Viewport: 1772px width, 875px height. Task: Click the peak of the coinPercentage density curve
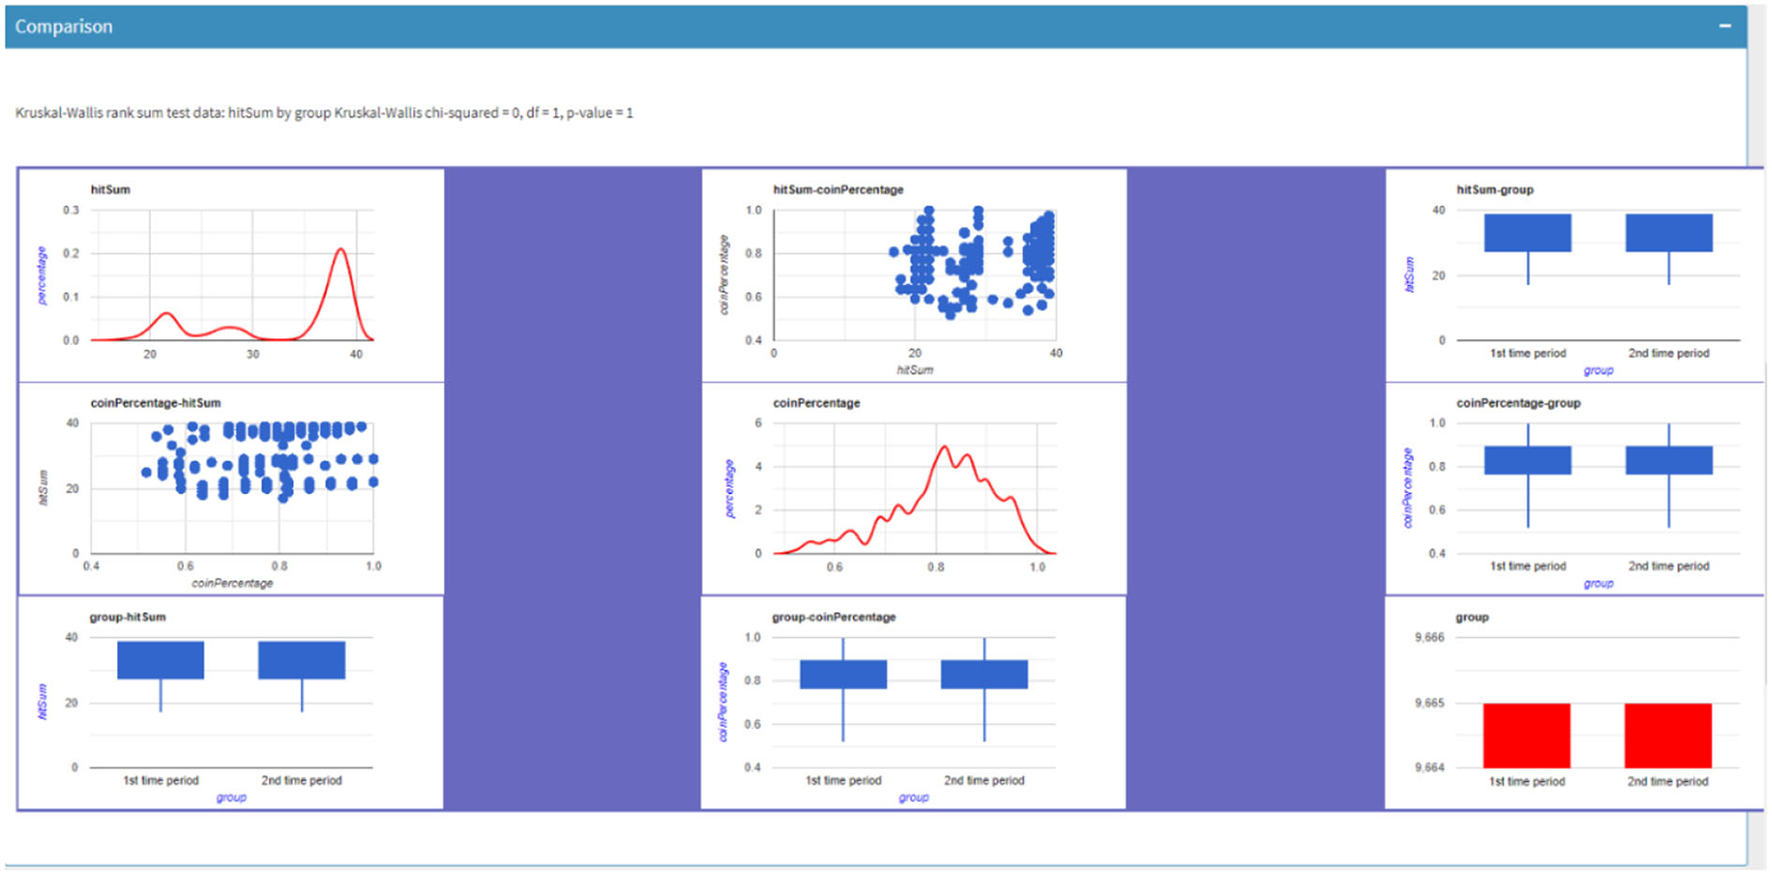[x=943, y=447]
